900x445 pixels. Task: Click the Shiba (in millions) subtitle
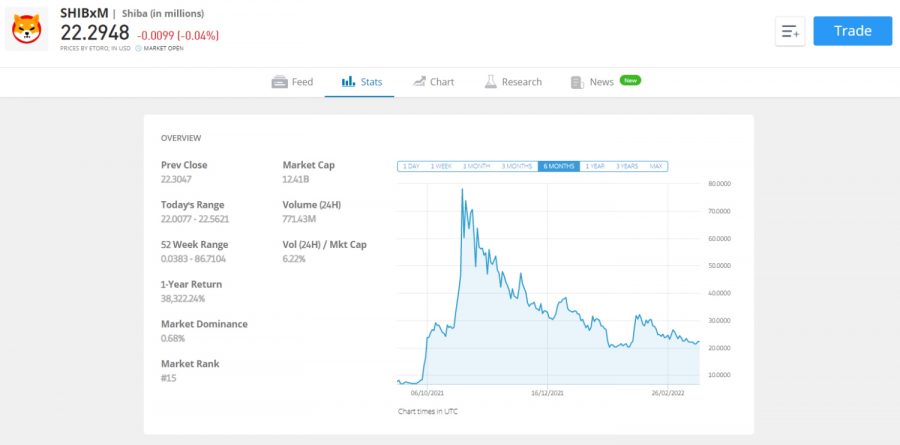coord(162,14)
